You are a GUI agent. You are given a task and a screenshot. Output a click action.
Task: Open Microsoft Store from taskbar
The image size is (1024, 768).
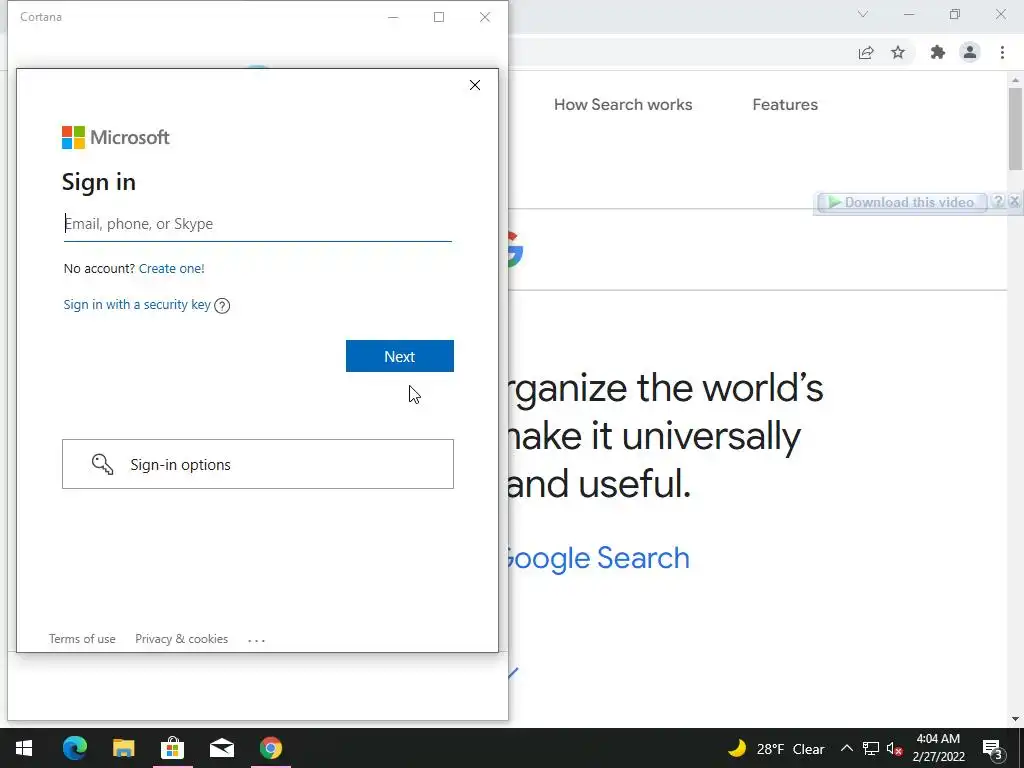[x=172, y=748]
